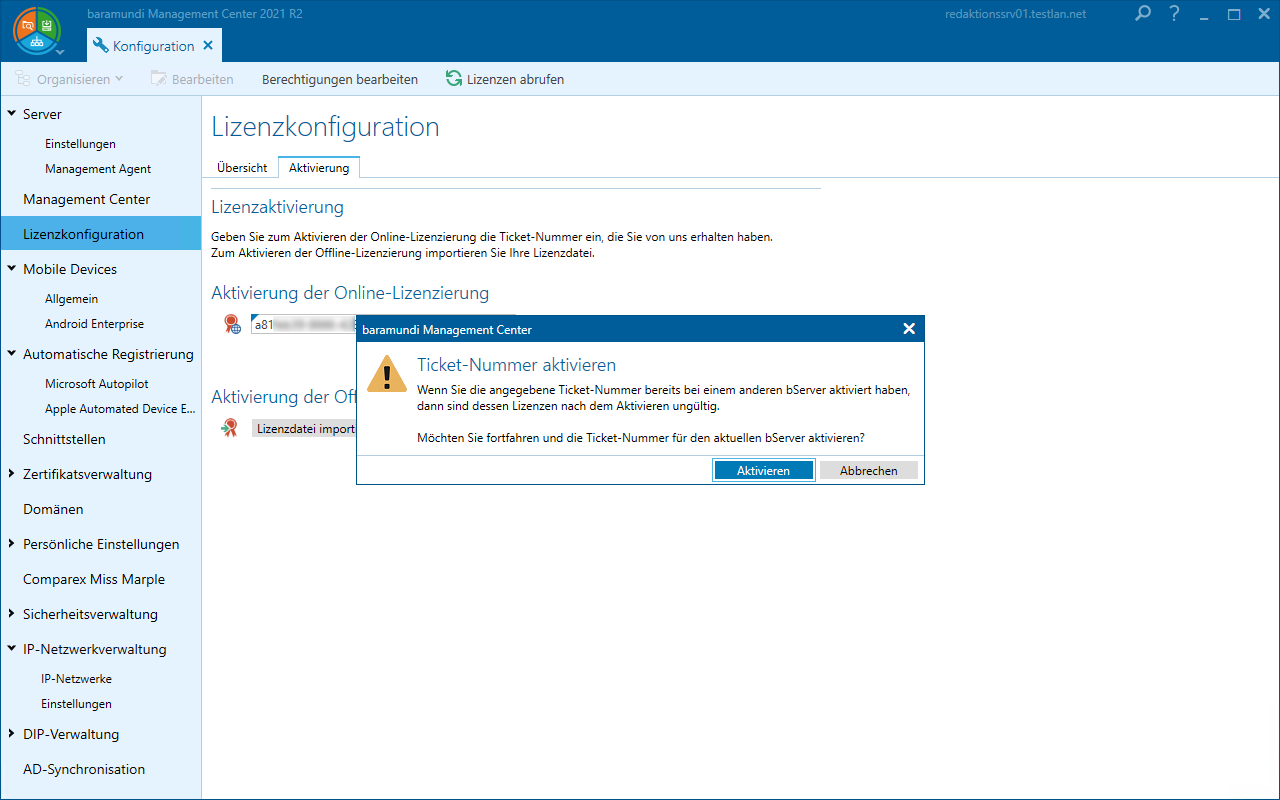Click the baramundi logo icon at top-left
The width and height of the screenshot is (1280, 800).
coord(36,30)
